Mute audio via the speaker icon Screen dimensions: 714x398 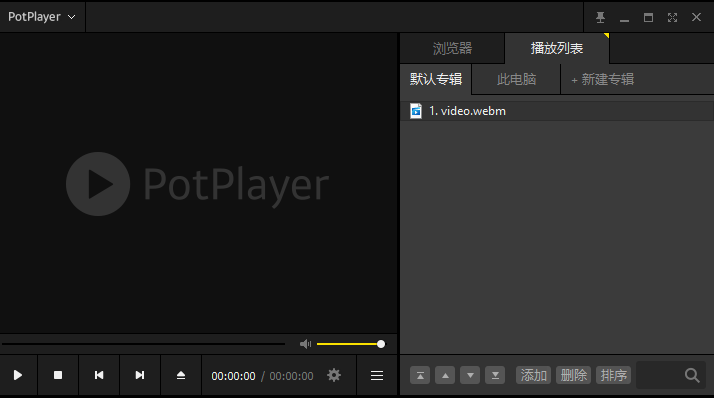pos(306,344)
